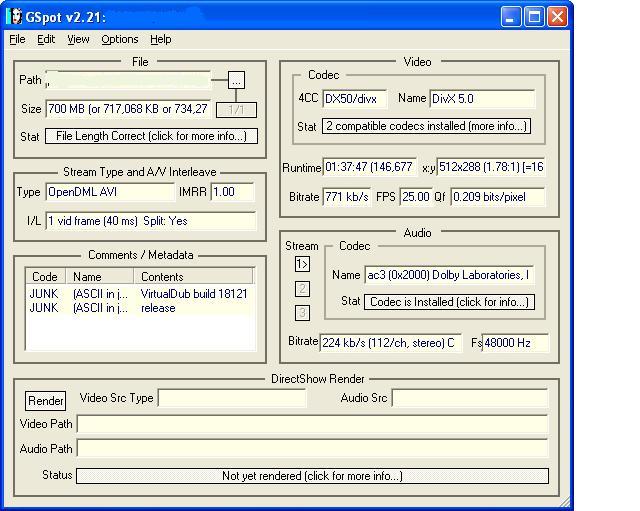Click the resolution value 512x288

(491, 167)
